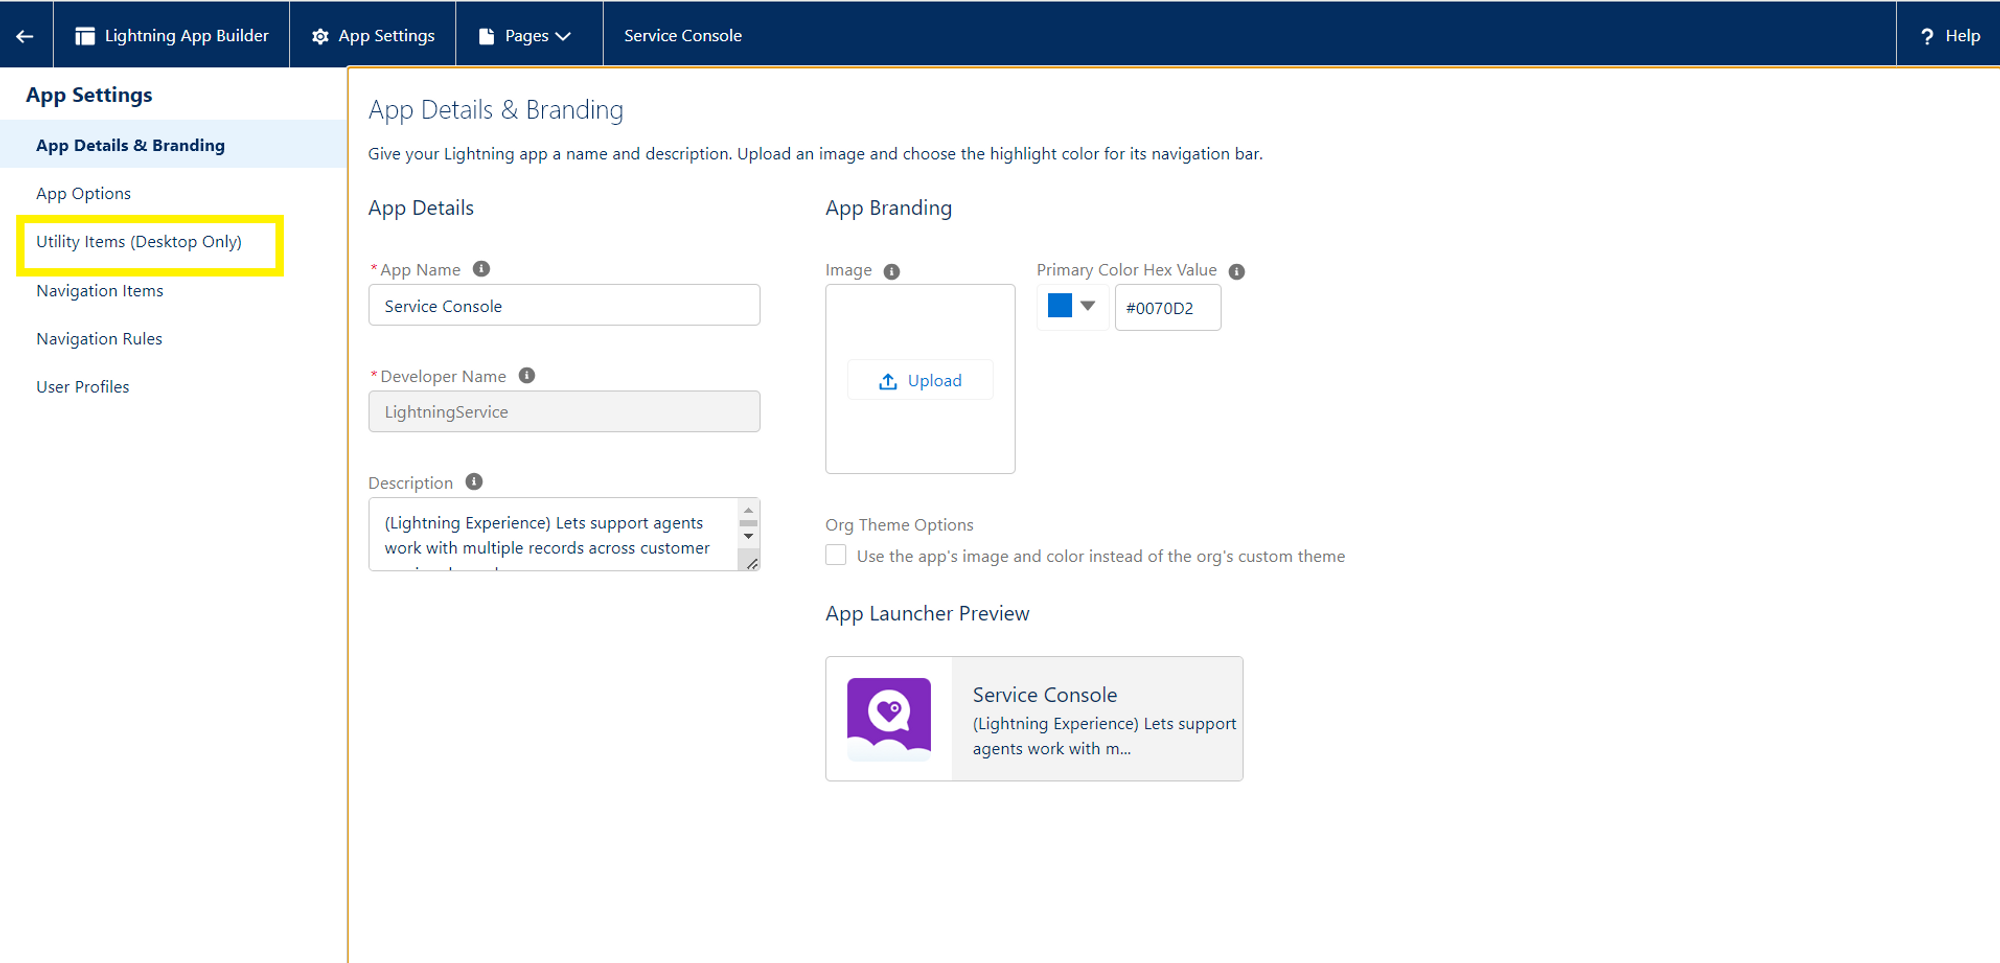Click Service Console title in launcher preview
Image resolution: width=2000 pixels, height=963 pixels.
pyautogui.click(x=1045, y=694)
